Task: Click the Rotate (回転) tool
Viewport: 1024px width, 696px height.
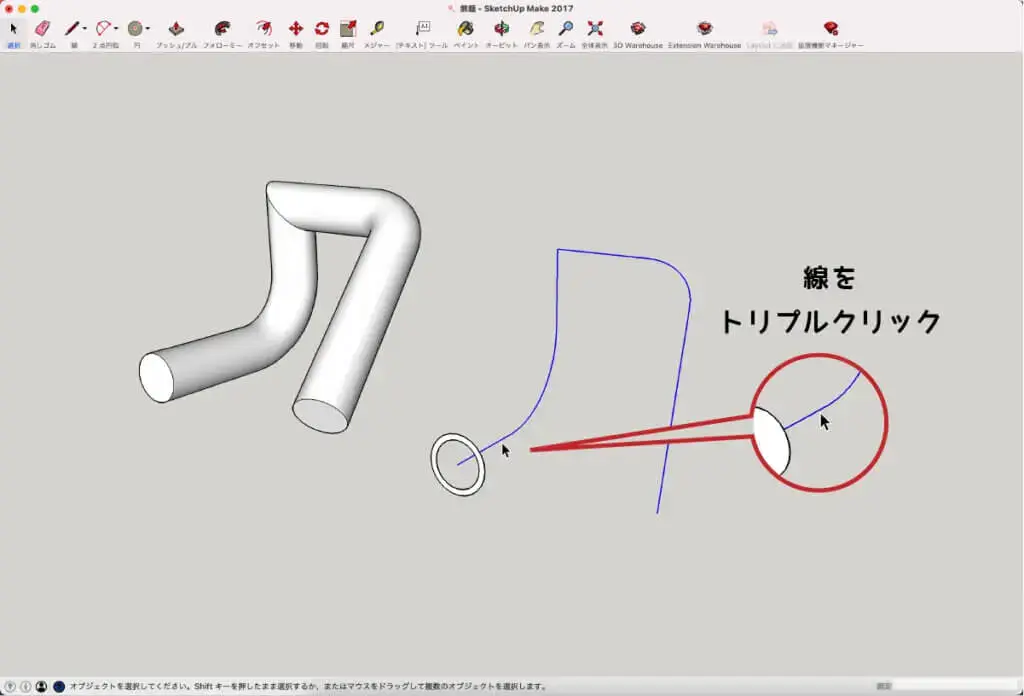Action: (322, 29)
